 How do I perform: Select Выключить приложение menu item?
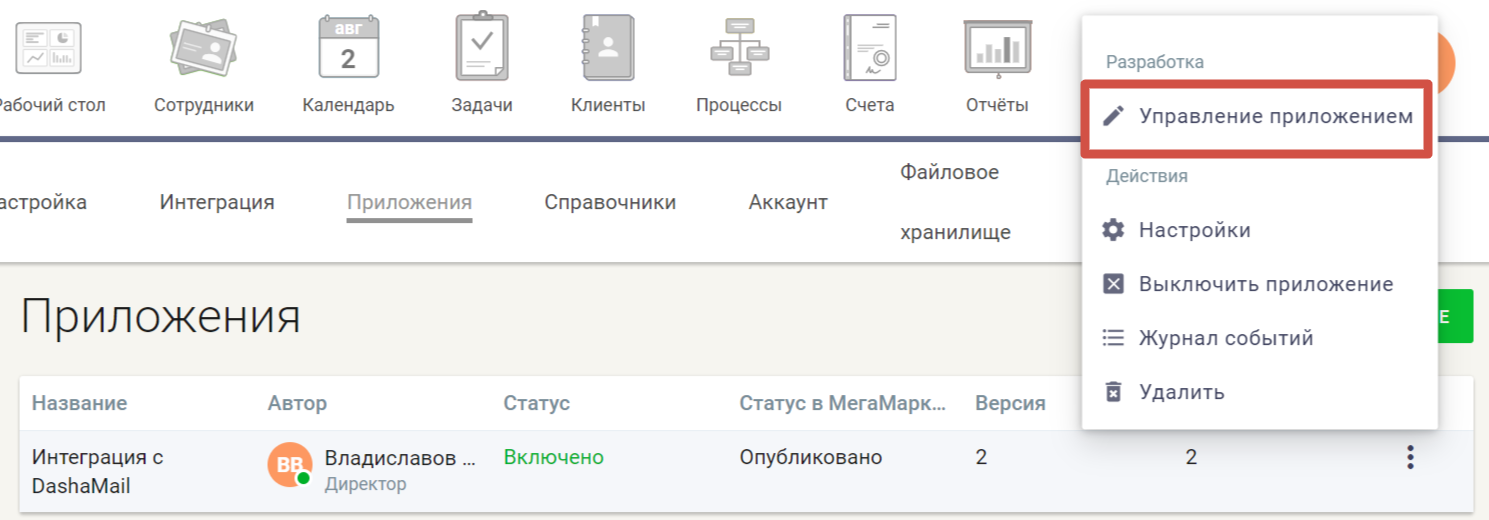1265,284
